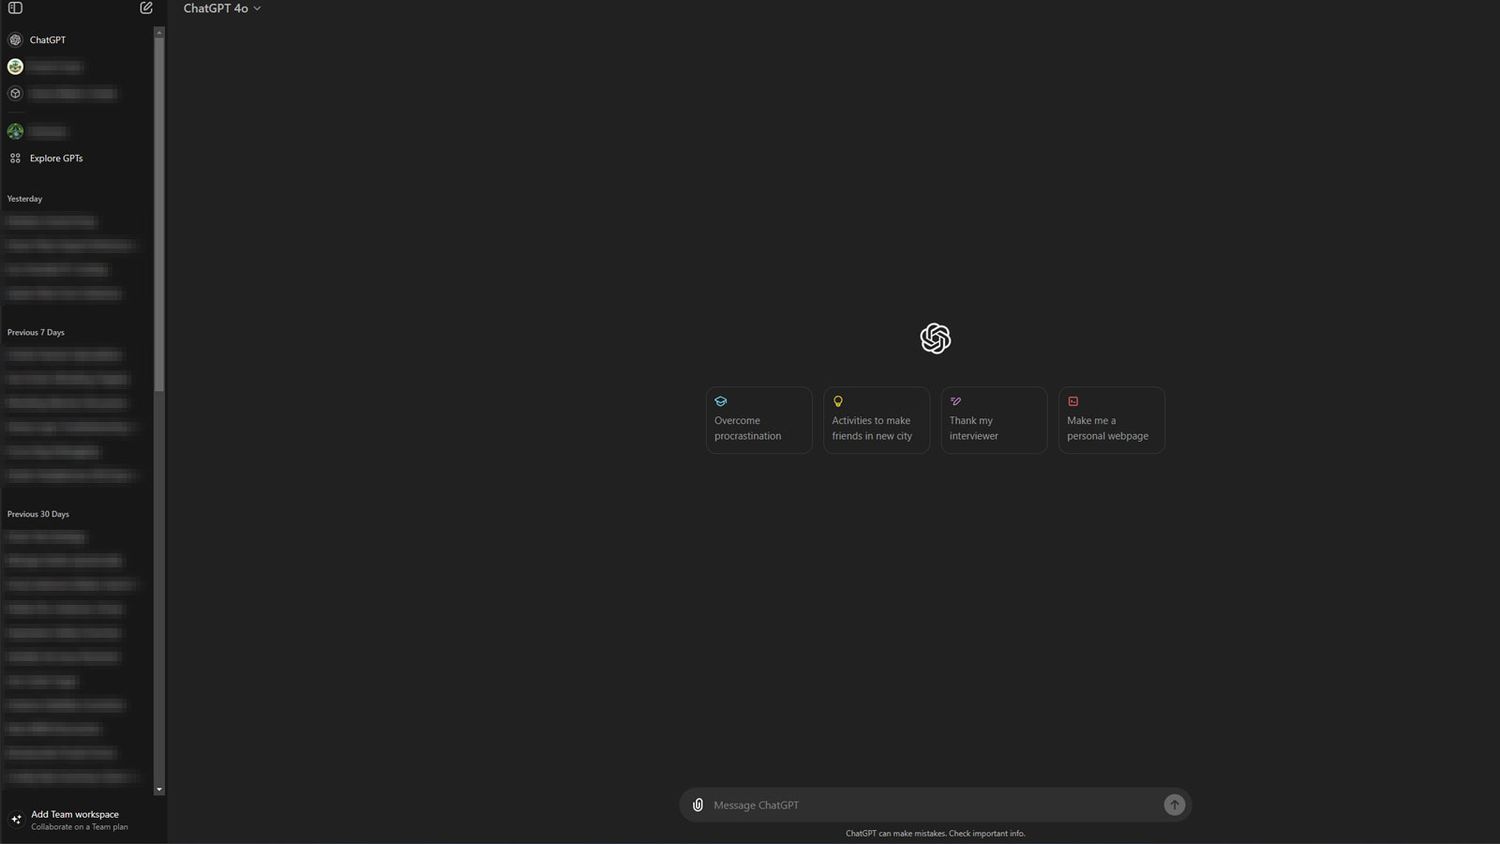Click the cube GPT icon in sidebar
The height and width of the screenshot is (844, 1500).
tap(15, 93)
